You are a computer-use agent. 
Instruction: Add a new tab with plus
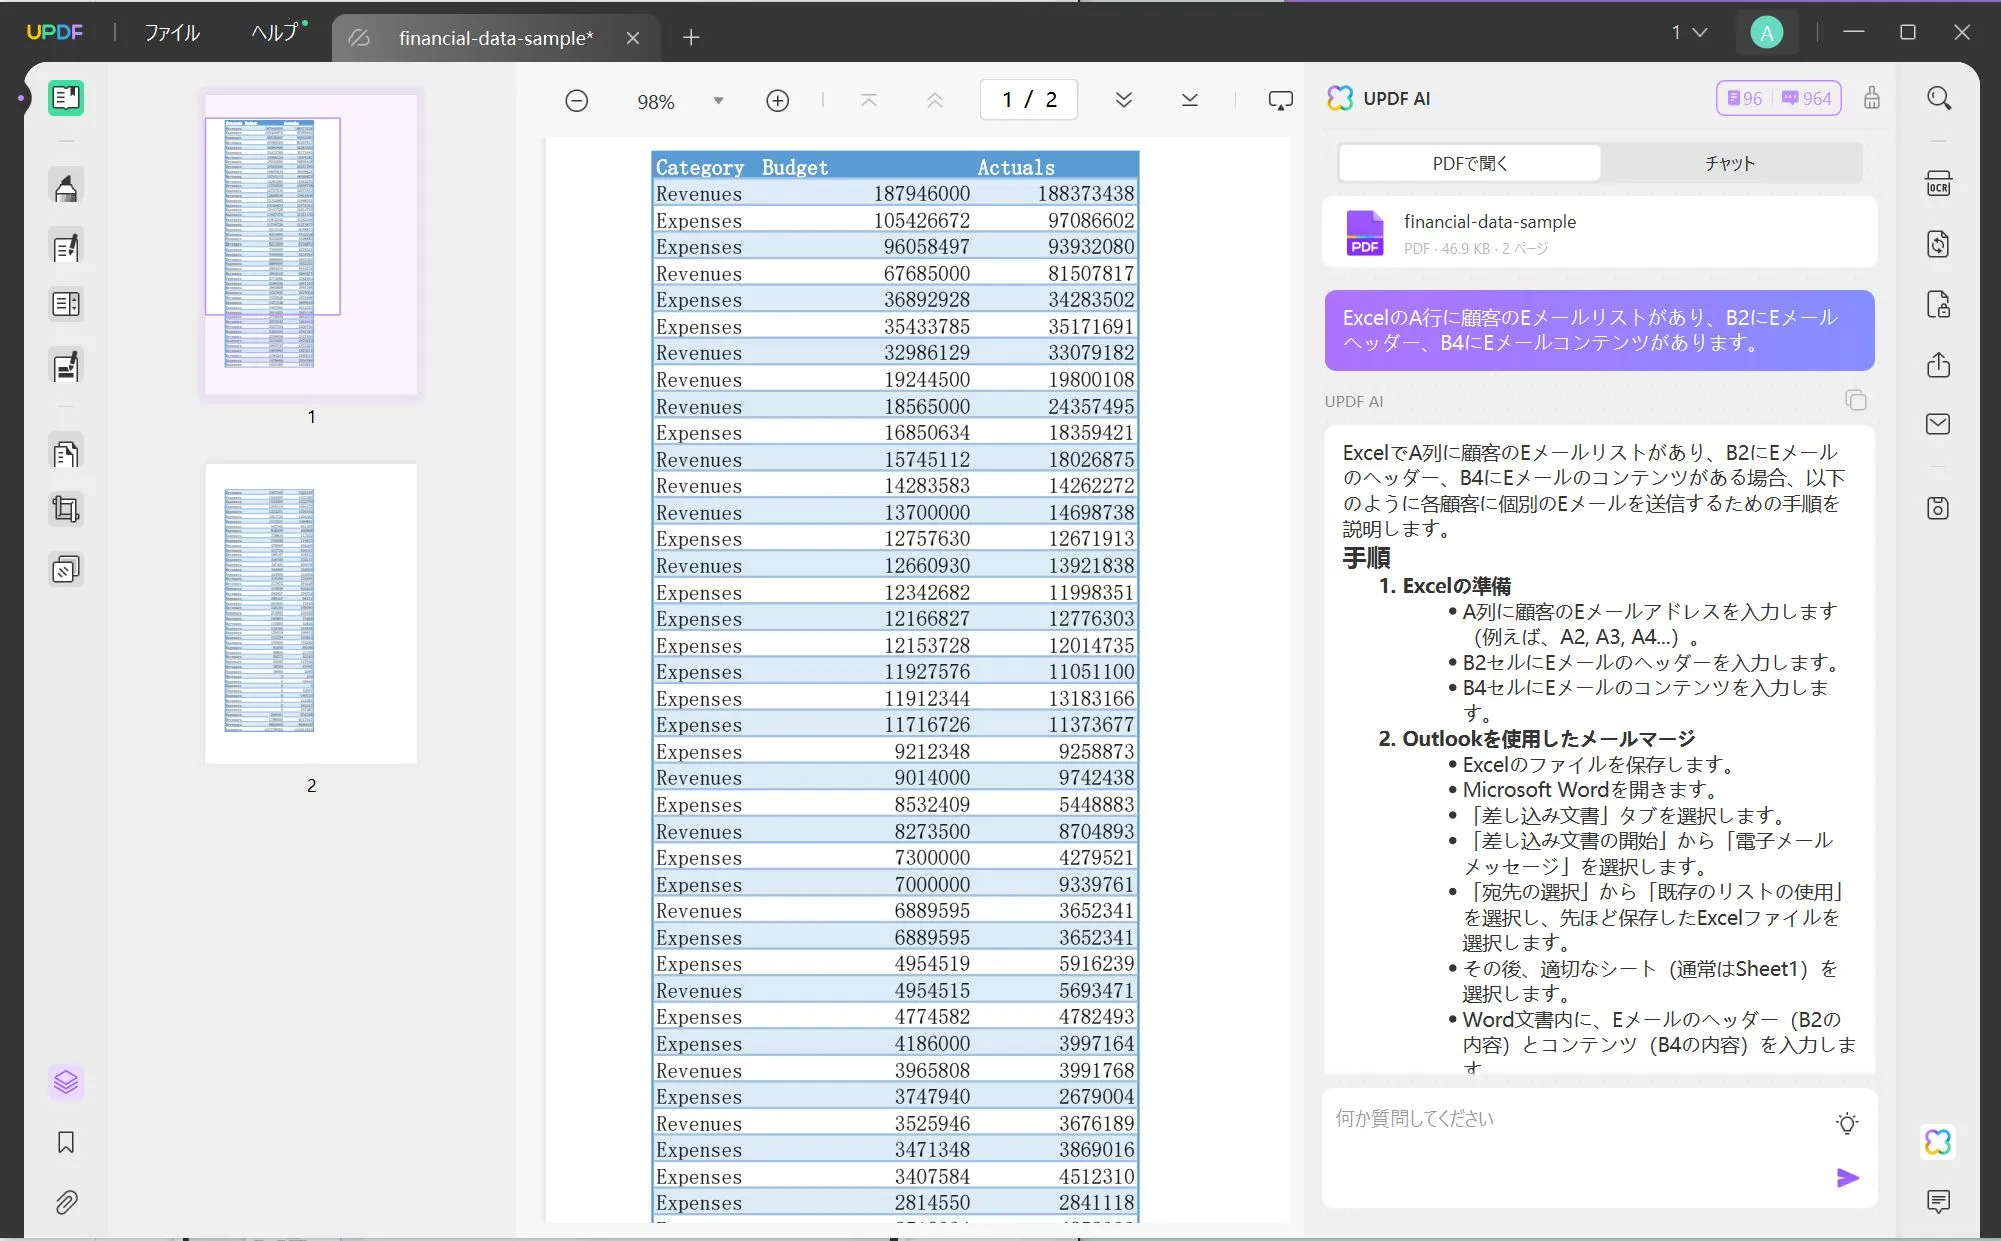pyautogui.click(x=691, y=38)
